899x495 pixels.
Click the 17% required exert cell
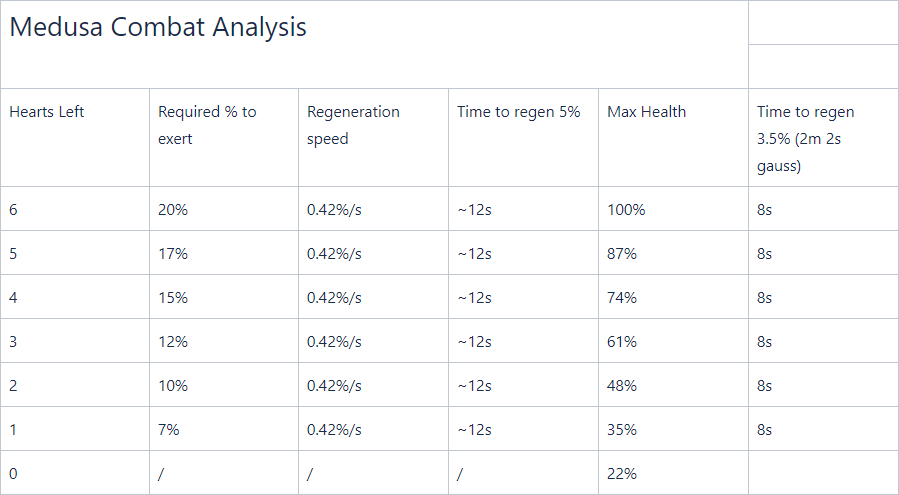224,253
